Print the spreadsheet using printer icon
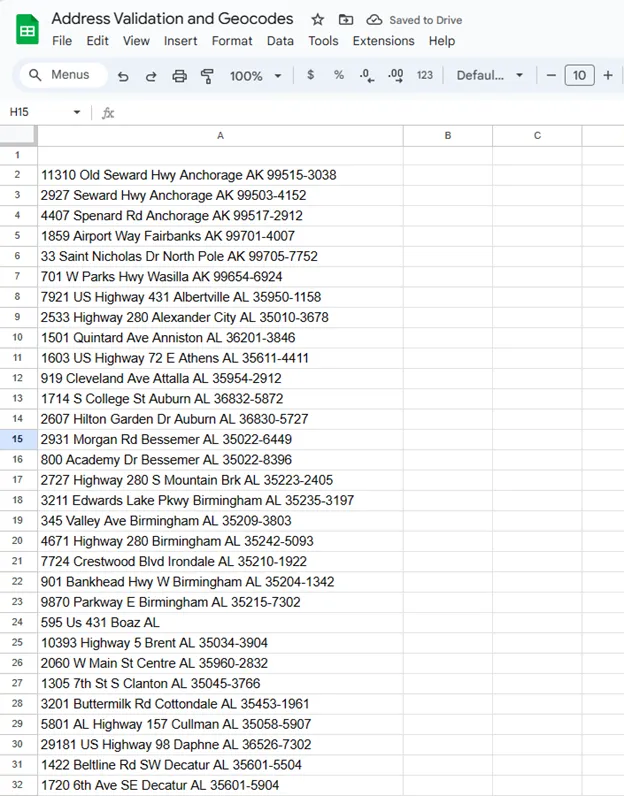The width and height of the screenshot is (624, 796). (x=180, y=76)
